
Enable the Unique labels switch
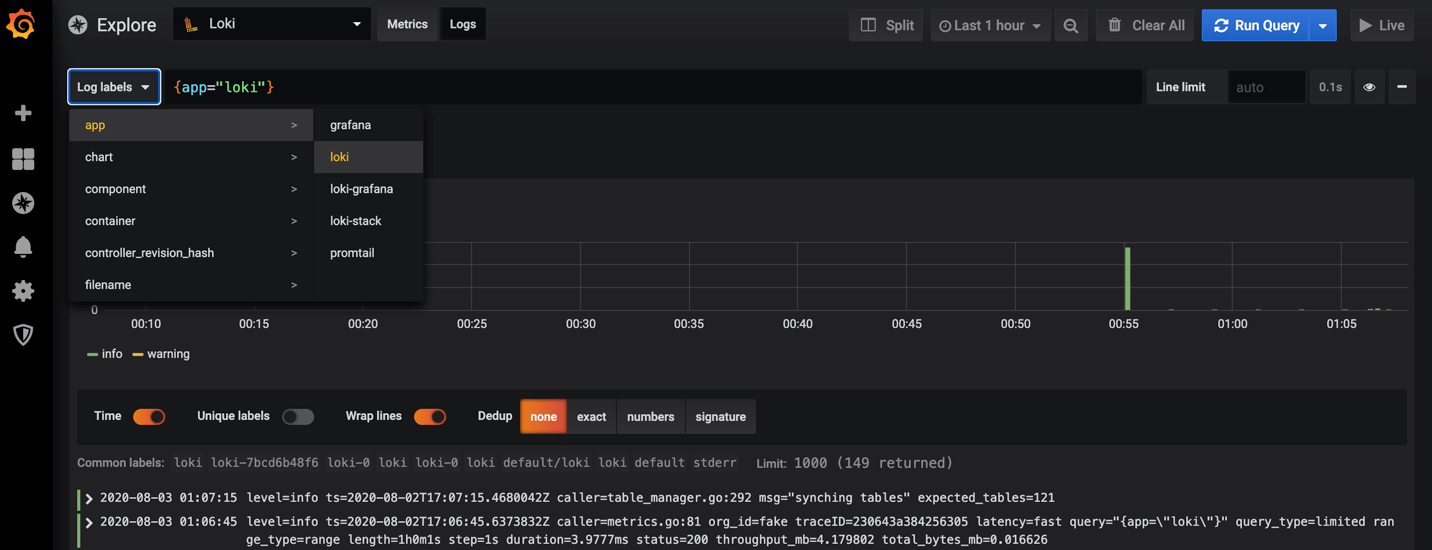(x=298, y=416)
